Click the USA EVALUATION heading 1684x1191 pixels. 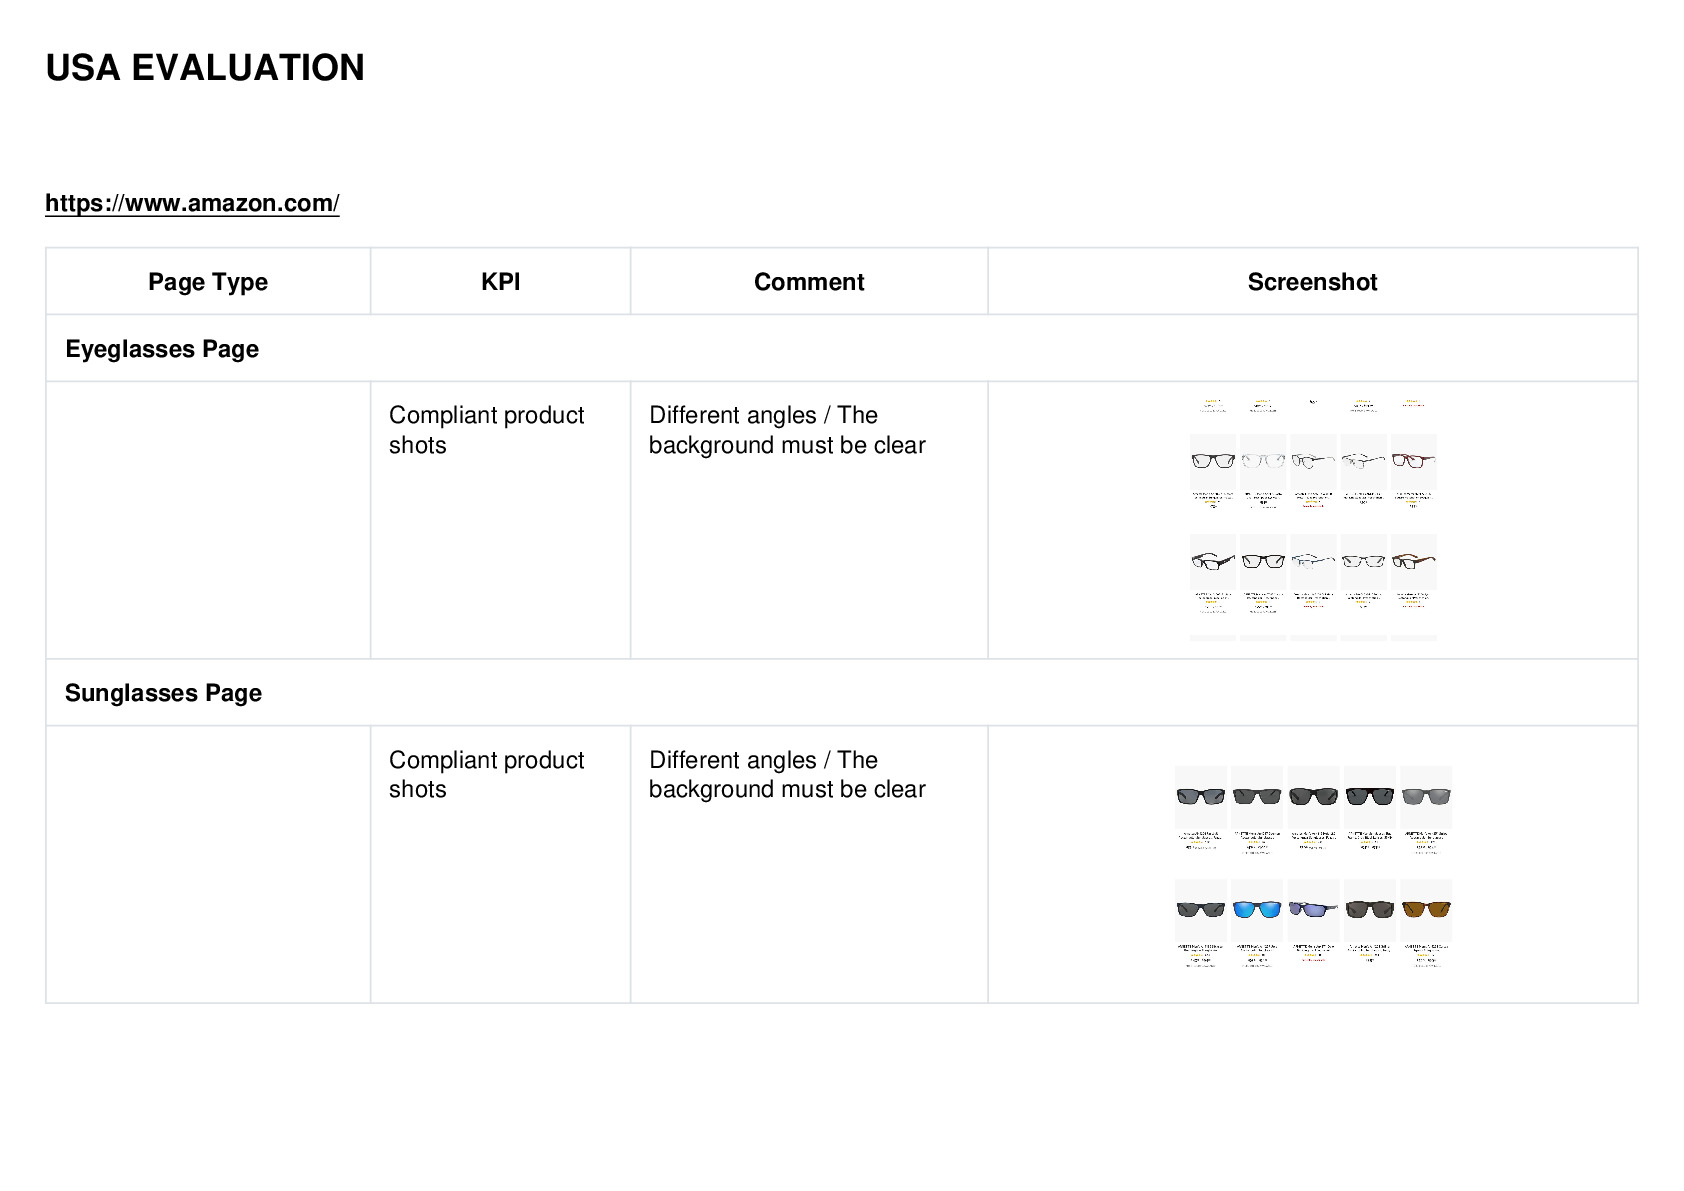click(x=205, y=68)
